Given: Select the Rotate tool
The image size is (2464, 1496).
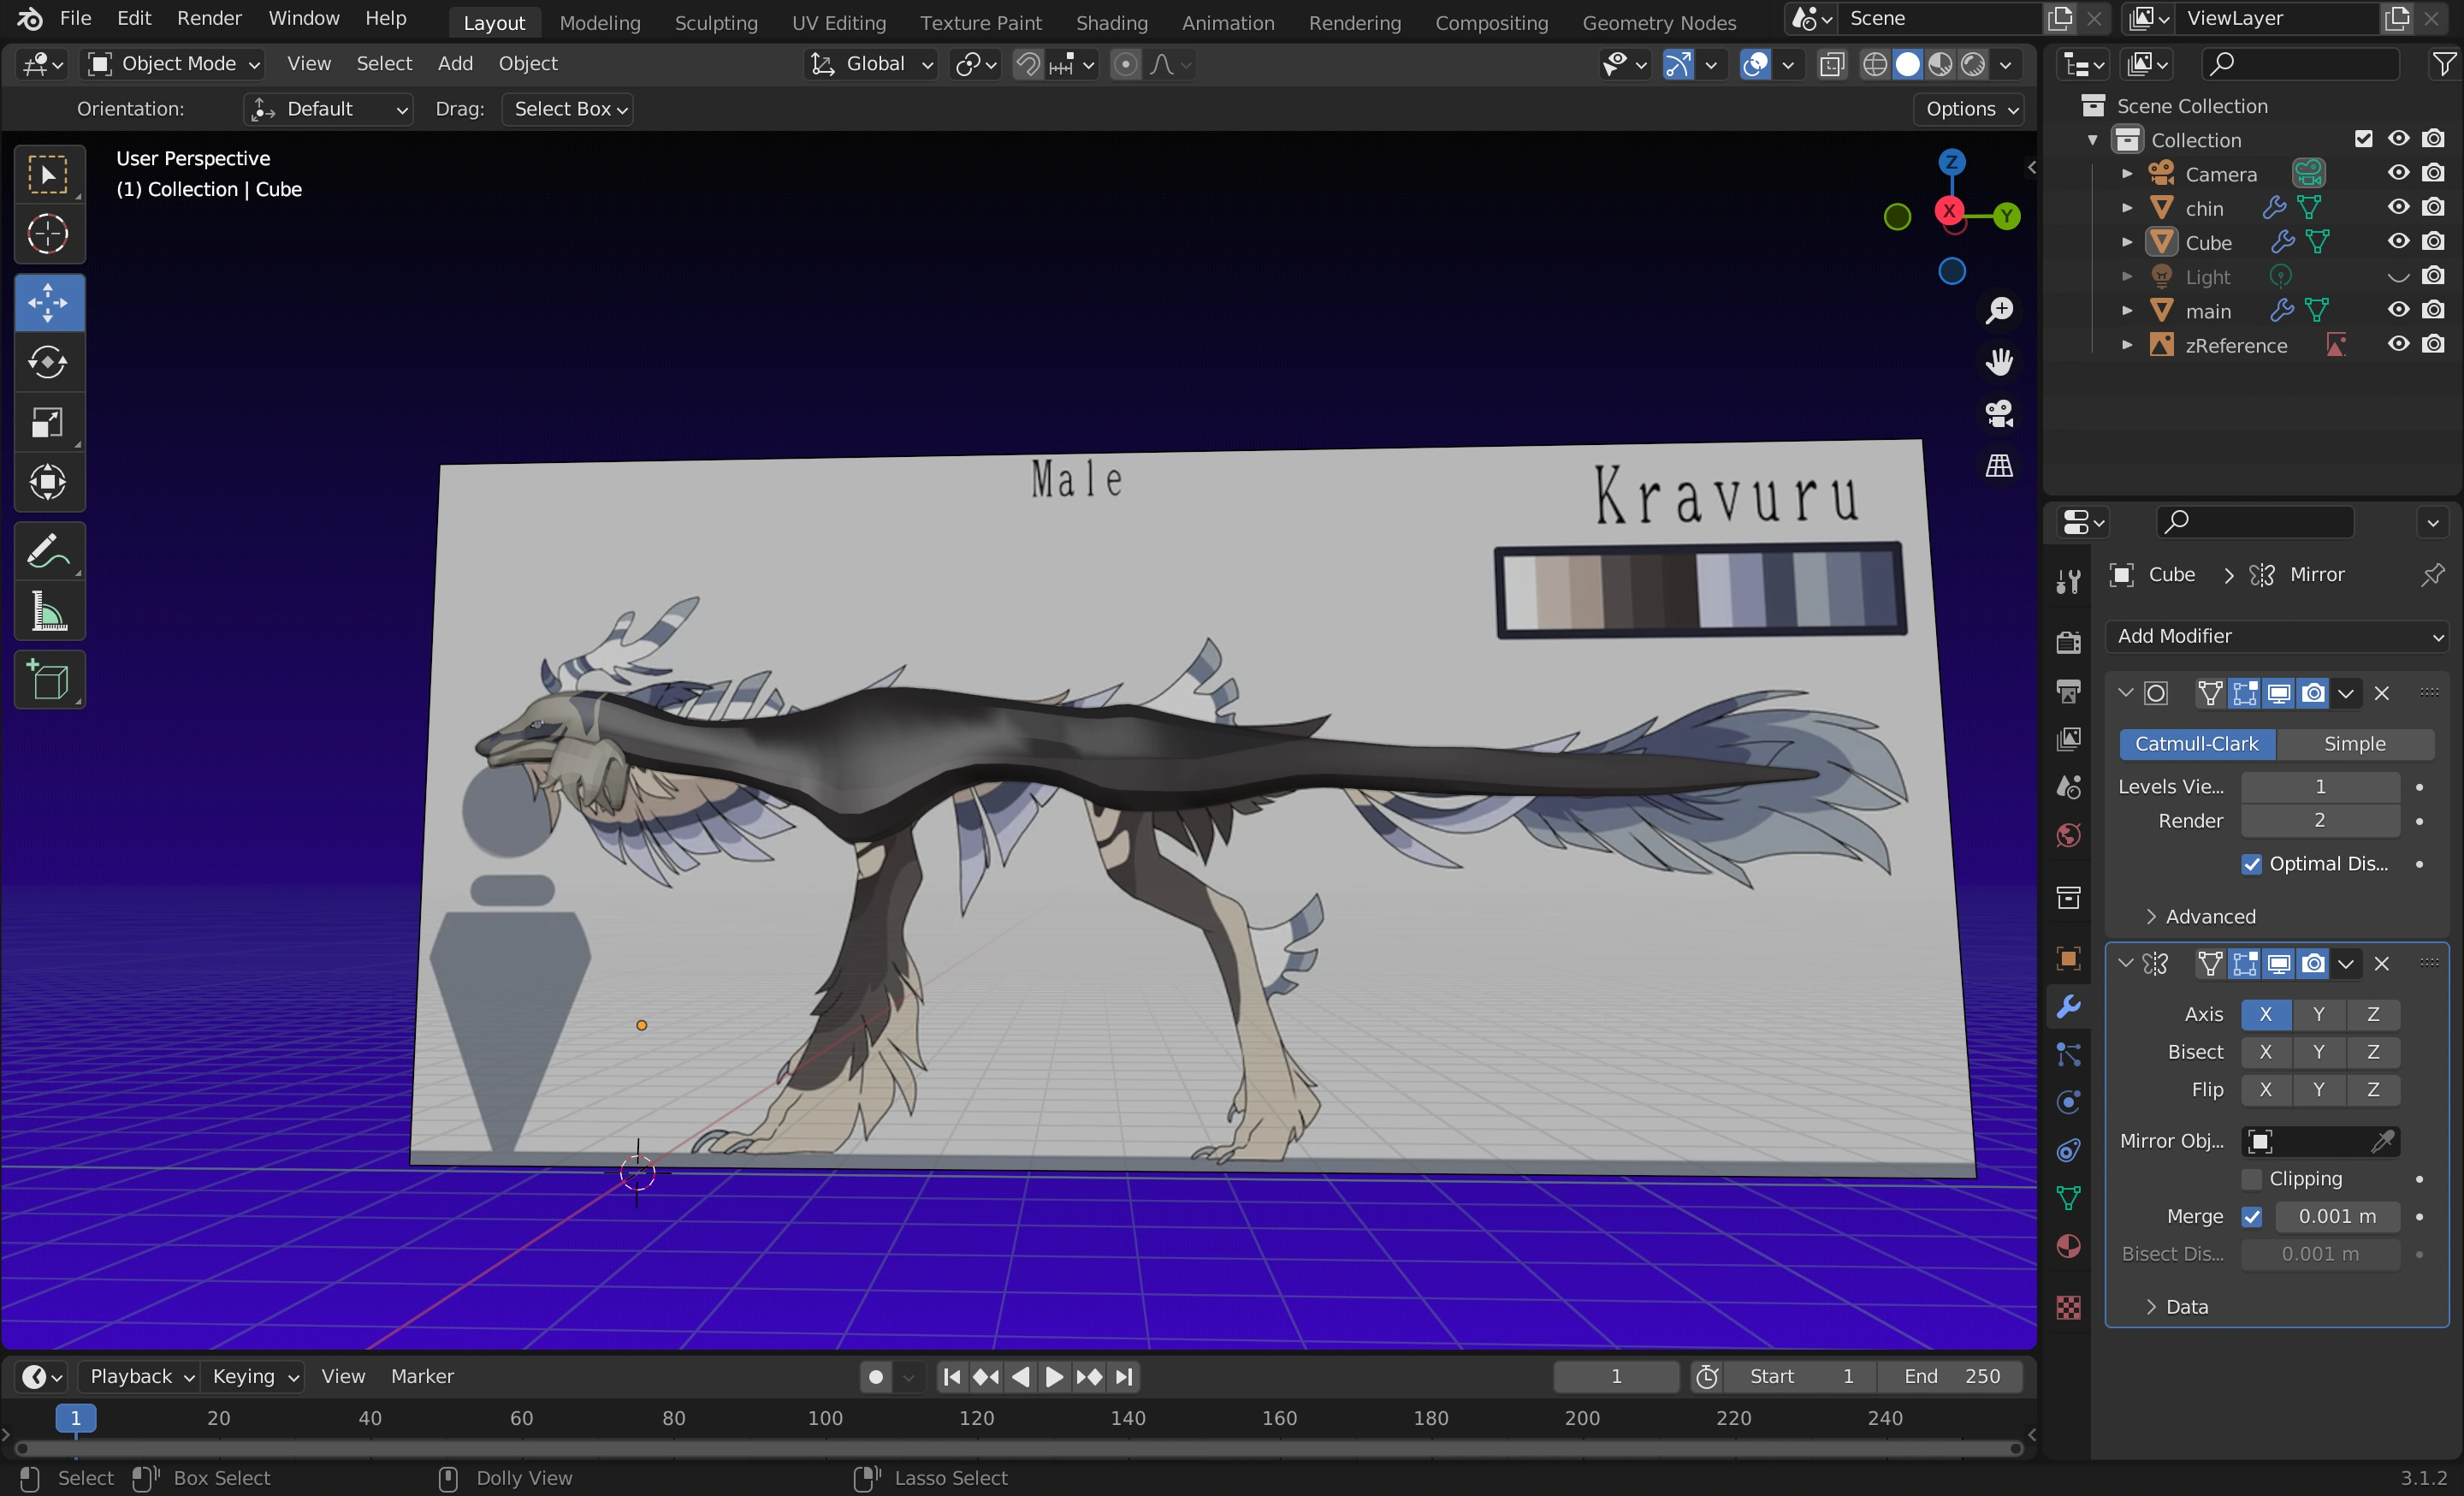Looking at the screenshot, I should (48, 362).
